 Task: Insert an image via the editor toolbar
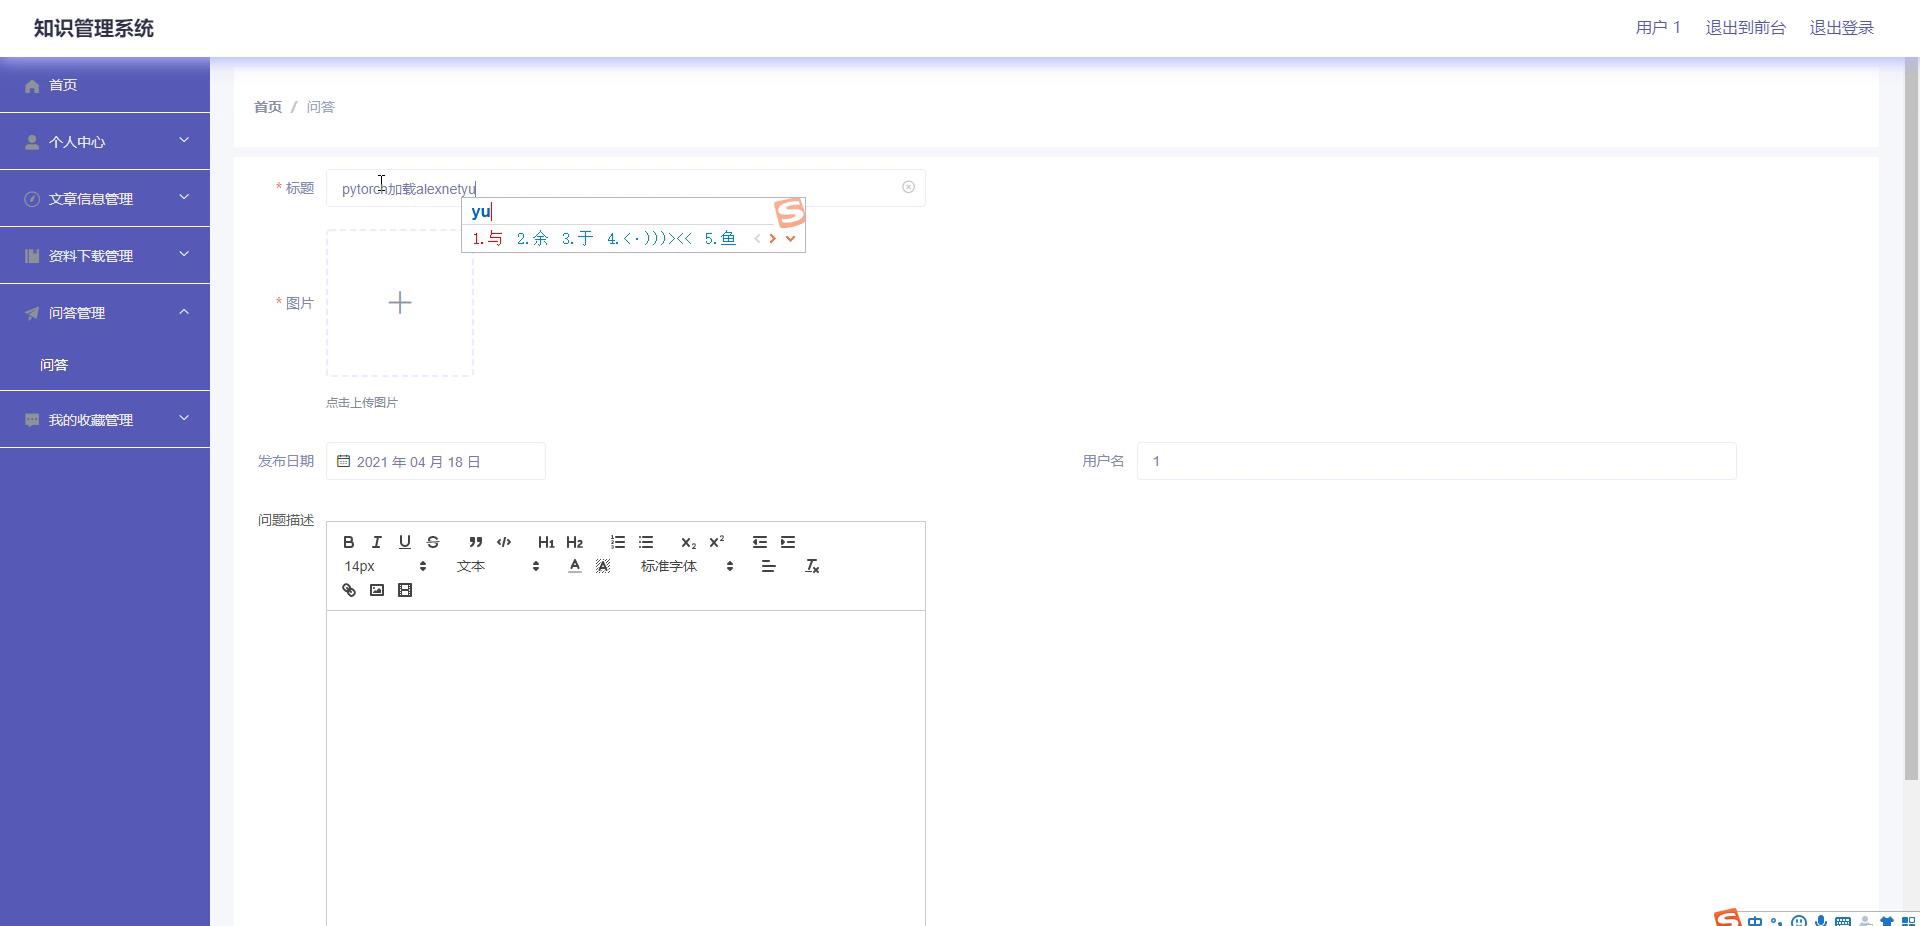pos(377,590)
